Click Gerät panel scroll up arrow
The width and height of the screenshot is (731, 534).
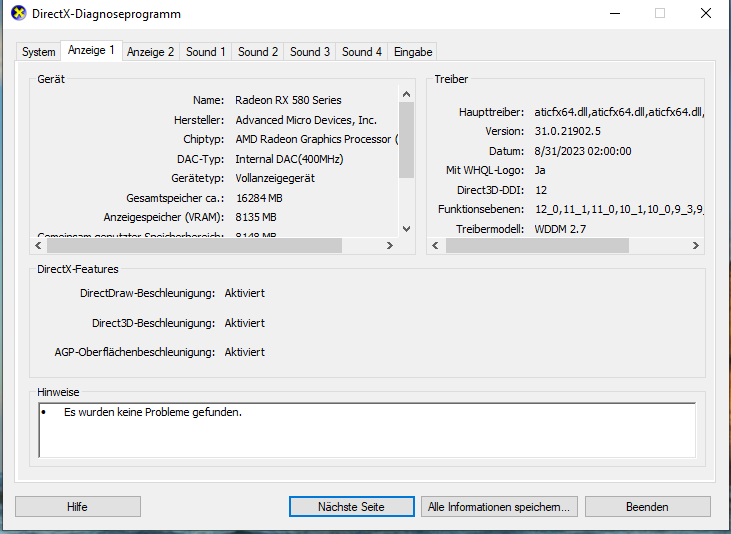pyautogui.click(x=407, y=94)
